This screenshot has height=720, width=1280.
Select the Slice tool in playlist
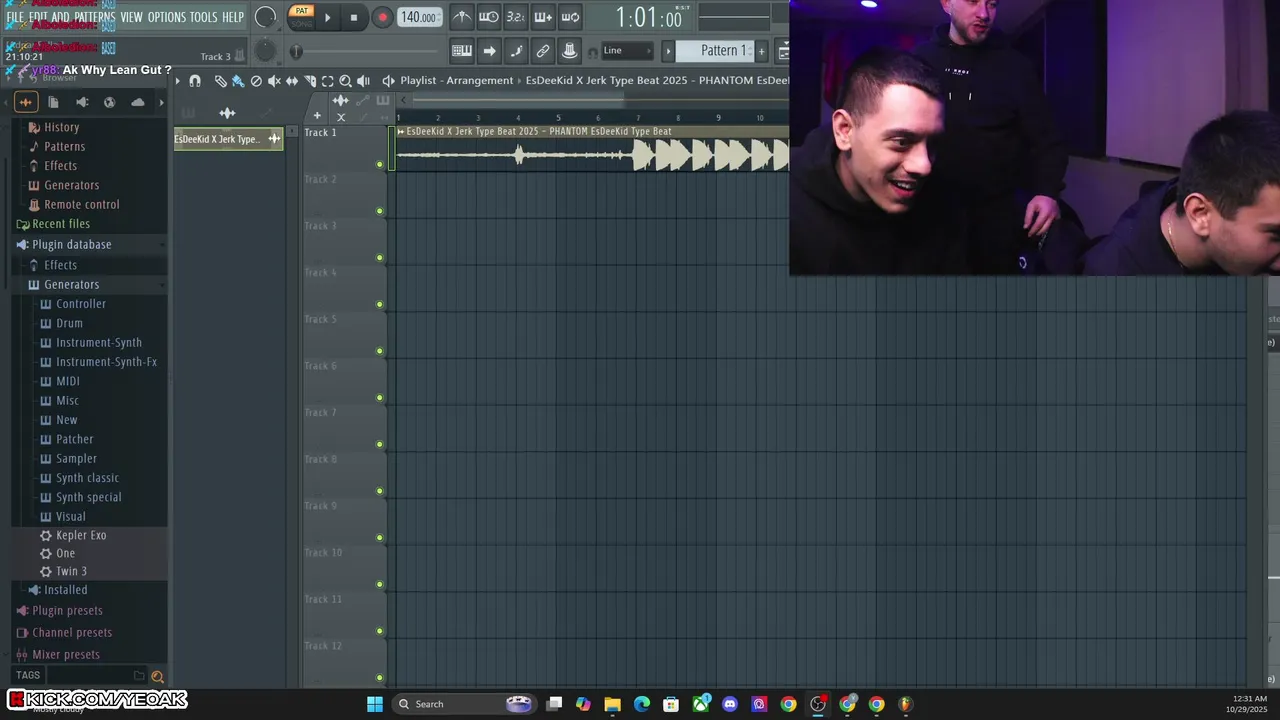point(310,81)
